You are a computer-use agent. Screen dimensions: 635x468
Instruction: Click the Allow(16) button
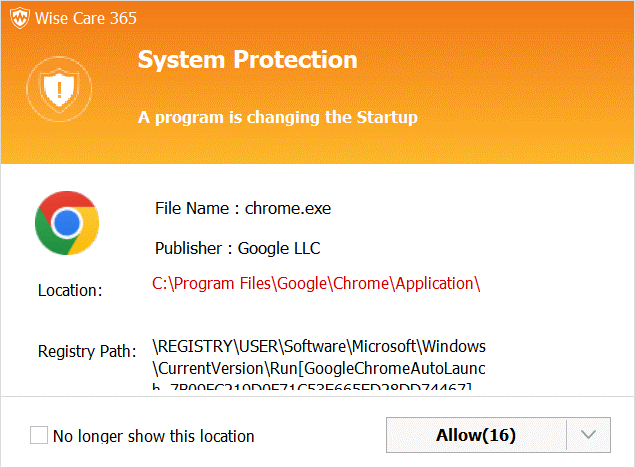tap(476, 435)
